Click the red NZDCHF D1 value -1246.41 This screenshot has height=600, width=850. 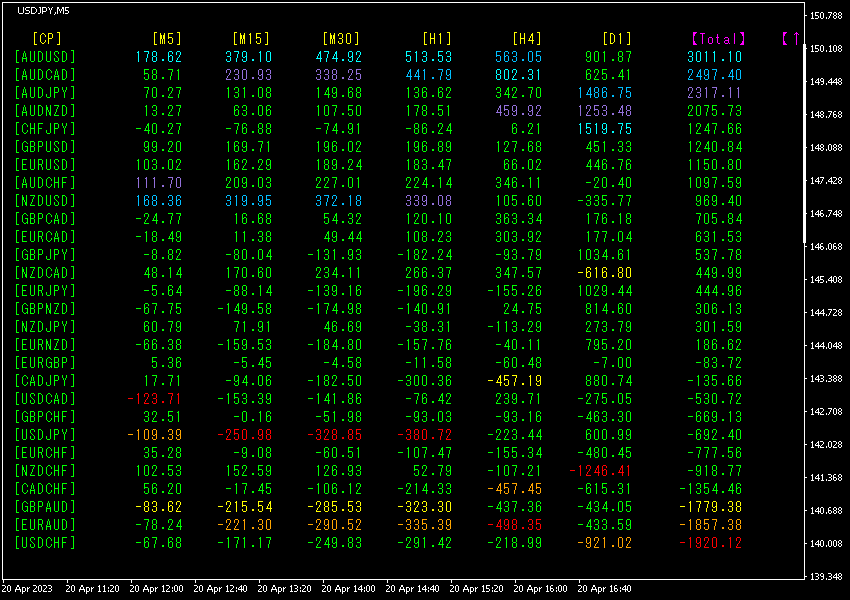click(x=600, y=471)
